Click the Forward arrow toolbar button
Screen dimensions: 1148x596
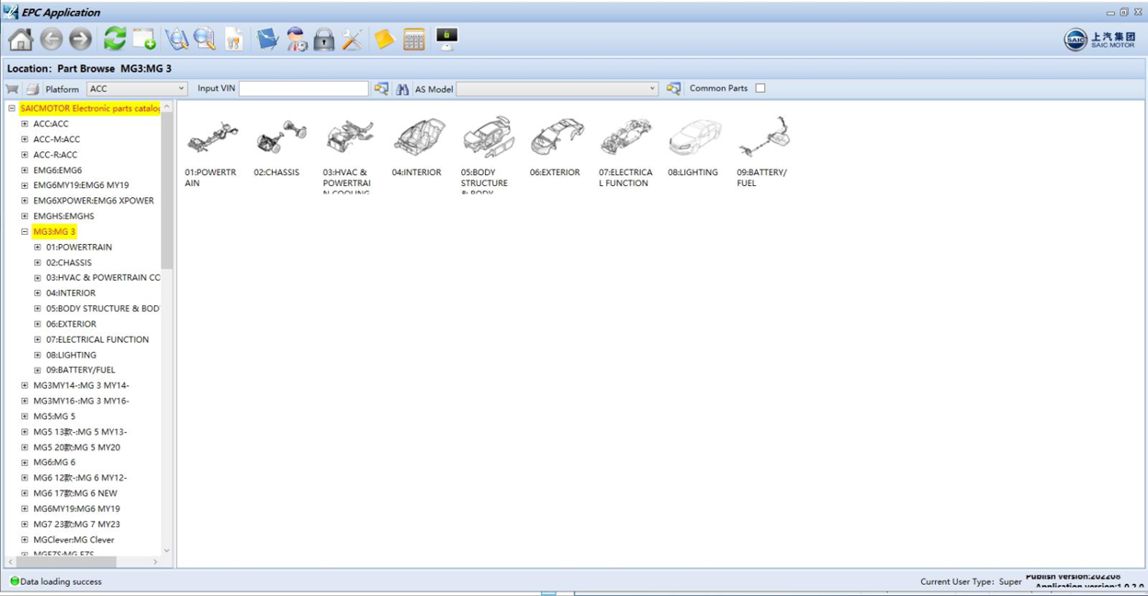[x=81, y=39]
